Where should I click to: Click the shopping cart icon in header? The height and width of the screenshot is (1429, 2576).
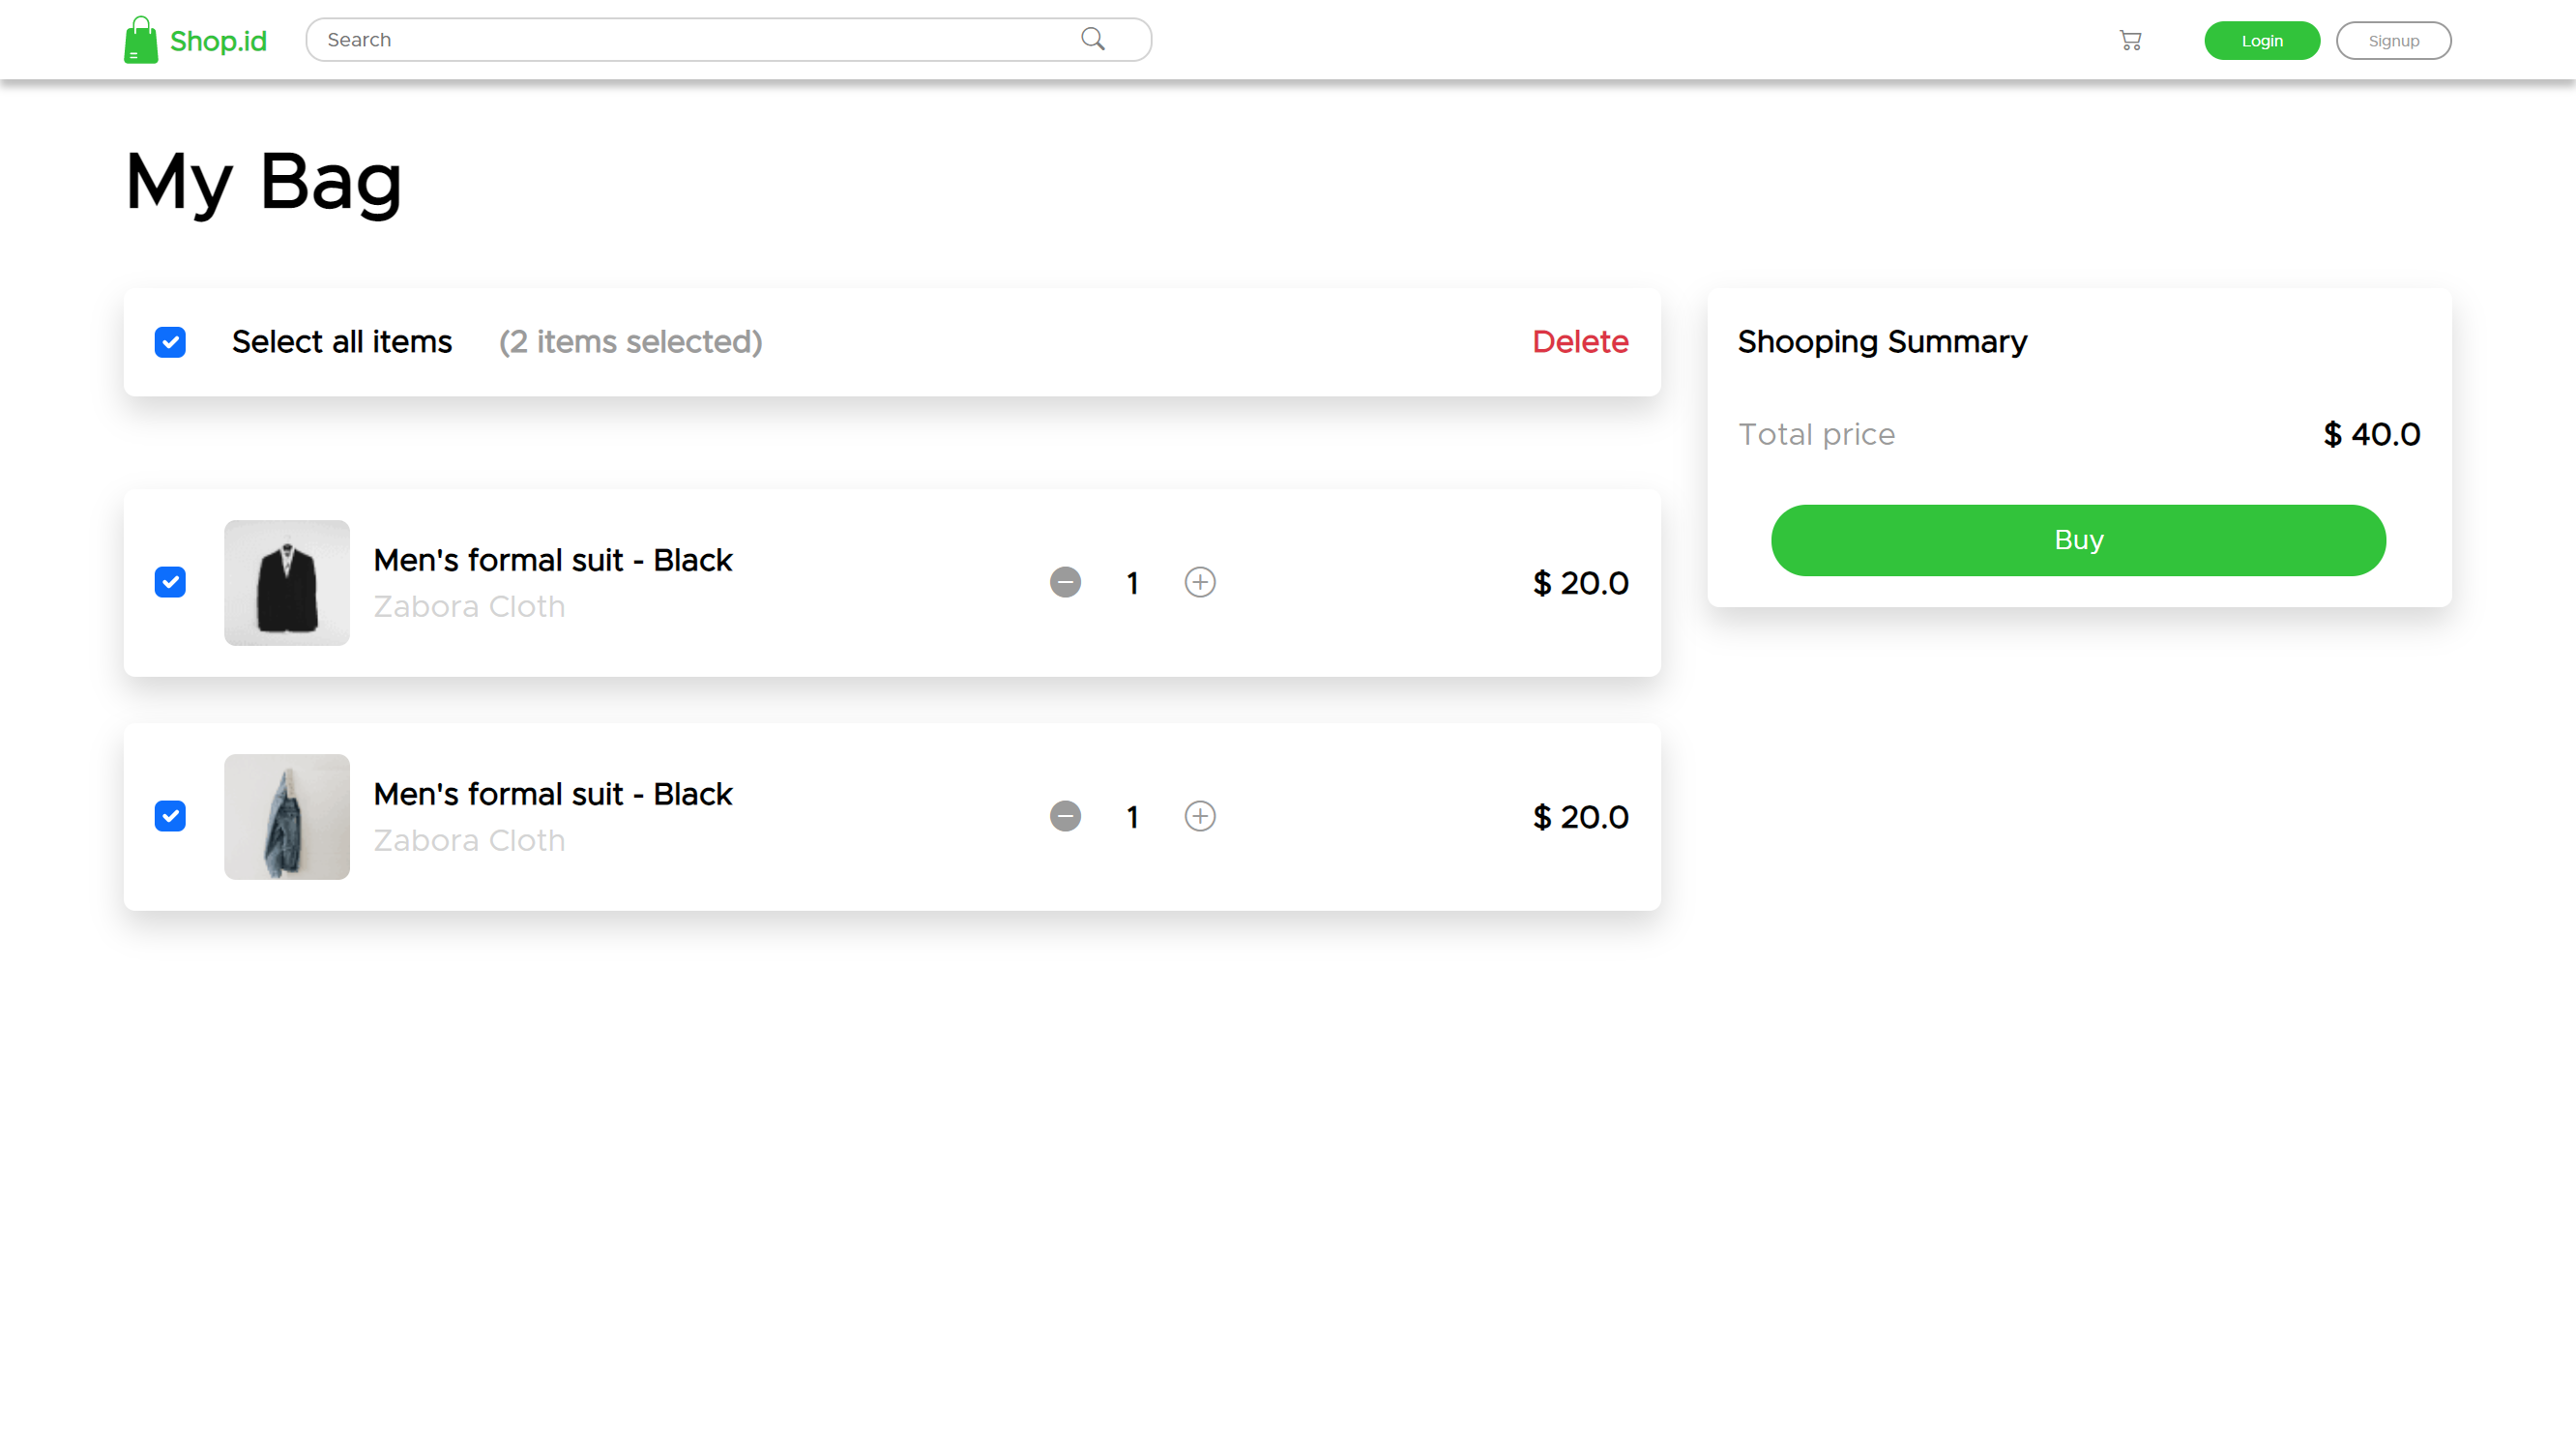[2130, 40]
